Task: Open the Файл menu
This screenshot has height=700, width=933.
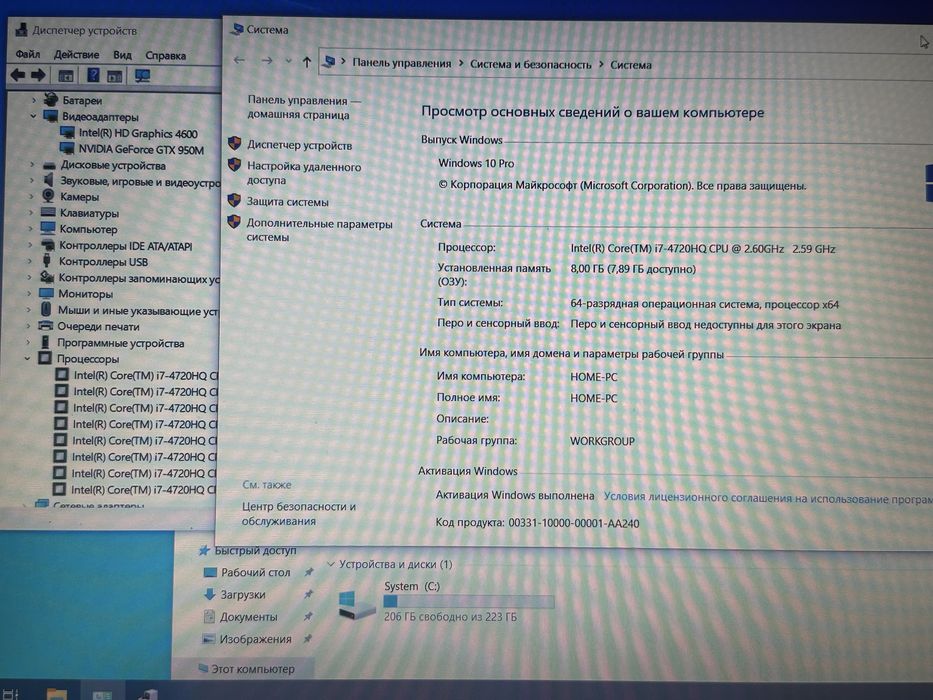Action: (x=27, y=55)
